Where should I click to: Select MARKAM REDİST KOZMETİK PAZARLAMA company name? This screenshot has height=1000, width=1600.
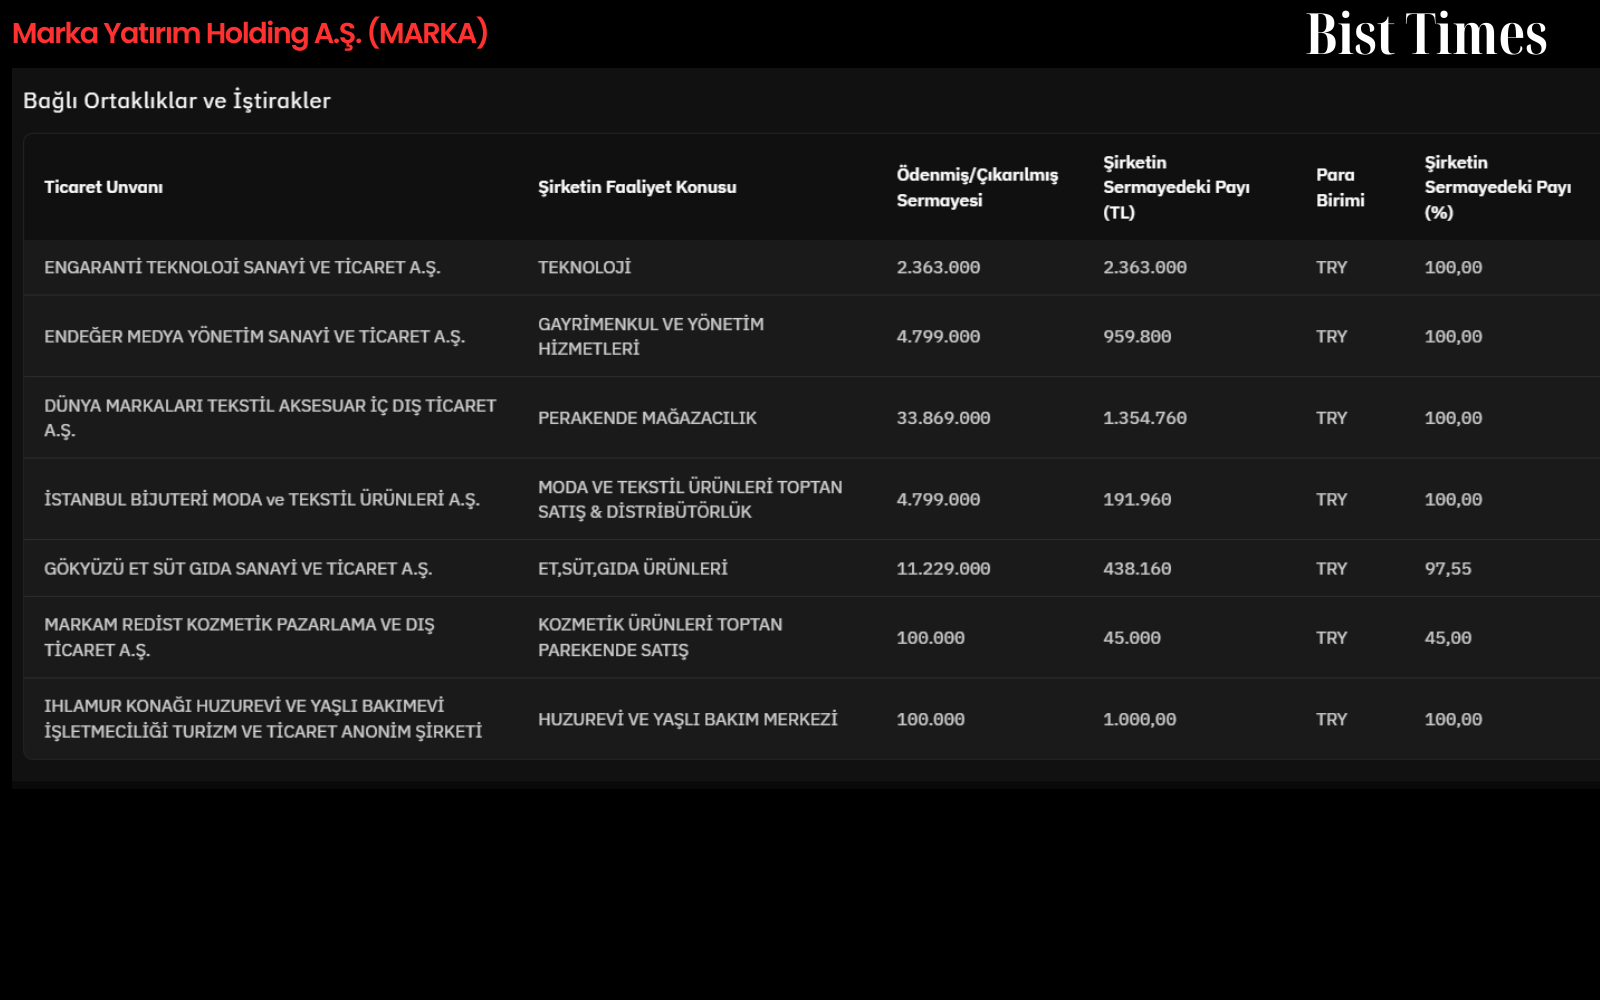[239, 637]
